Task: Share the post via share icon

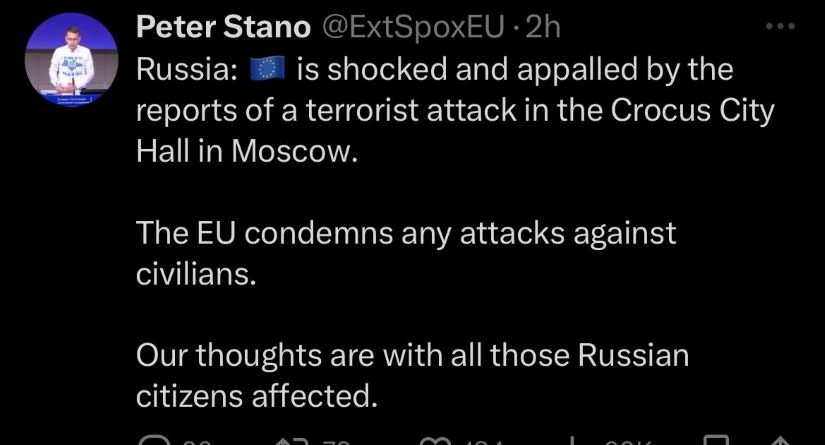Action: pos(779,440)
